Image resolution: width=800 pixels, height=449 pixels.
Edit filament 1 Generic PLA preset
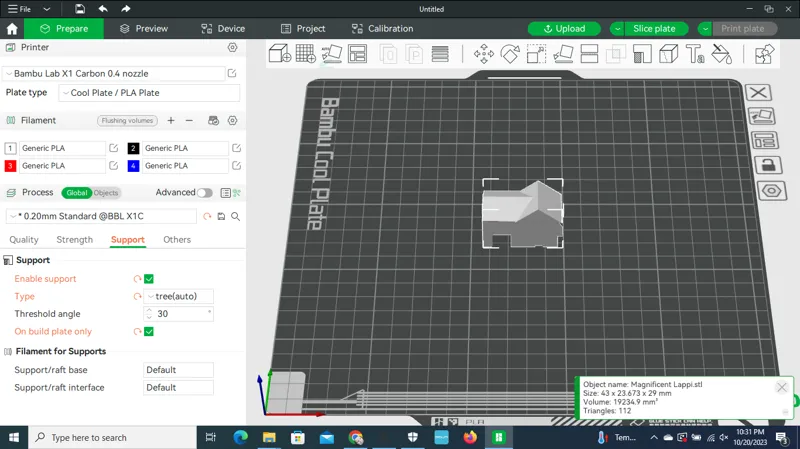point(114,148)
